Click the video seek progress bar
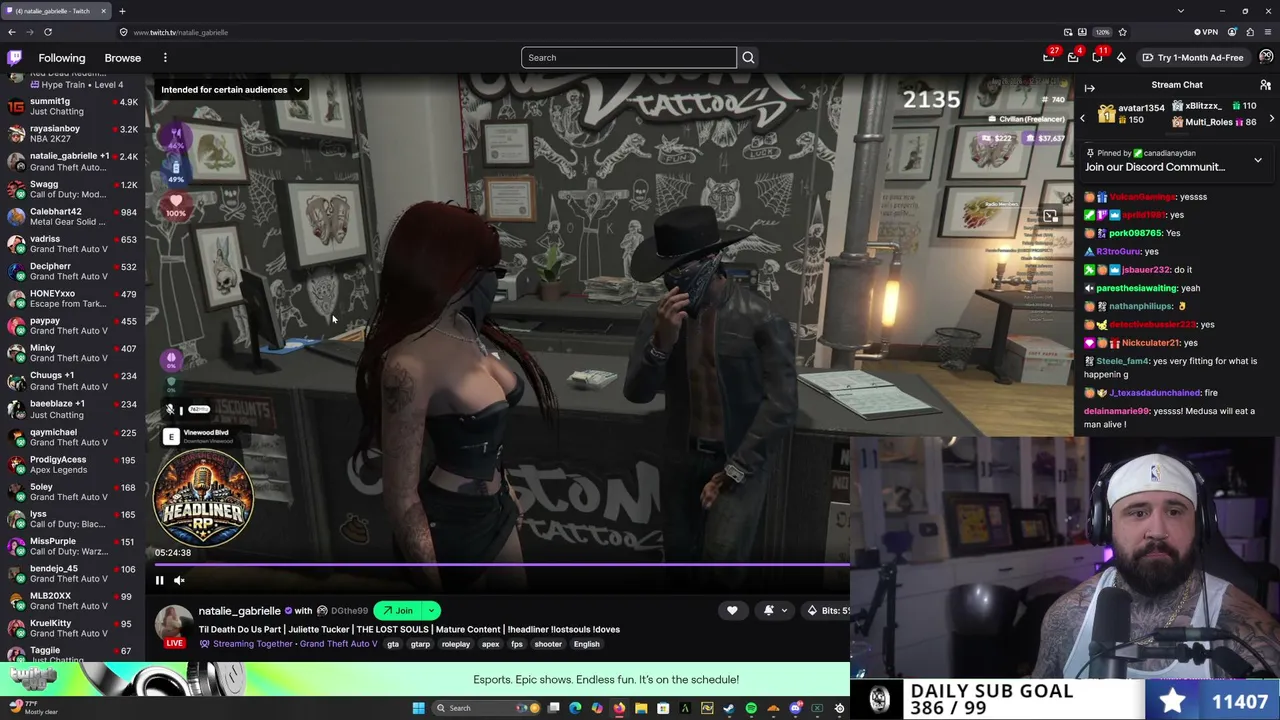Screen dimensions: 1280x720 (x=502, y=565)
